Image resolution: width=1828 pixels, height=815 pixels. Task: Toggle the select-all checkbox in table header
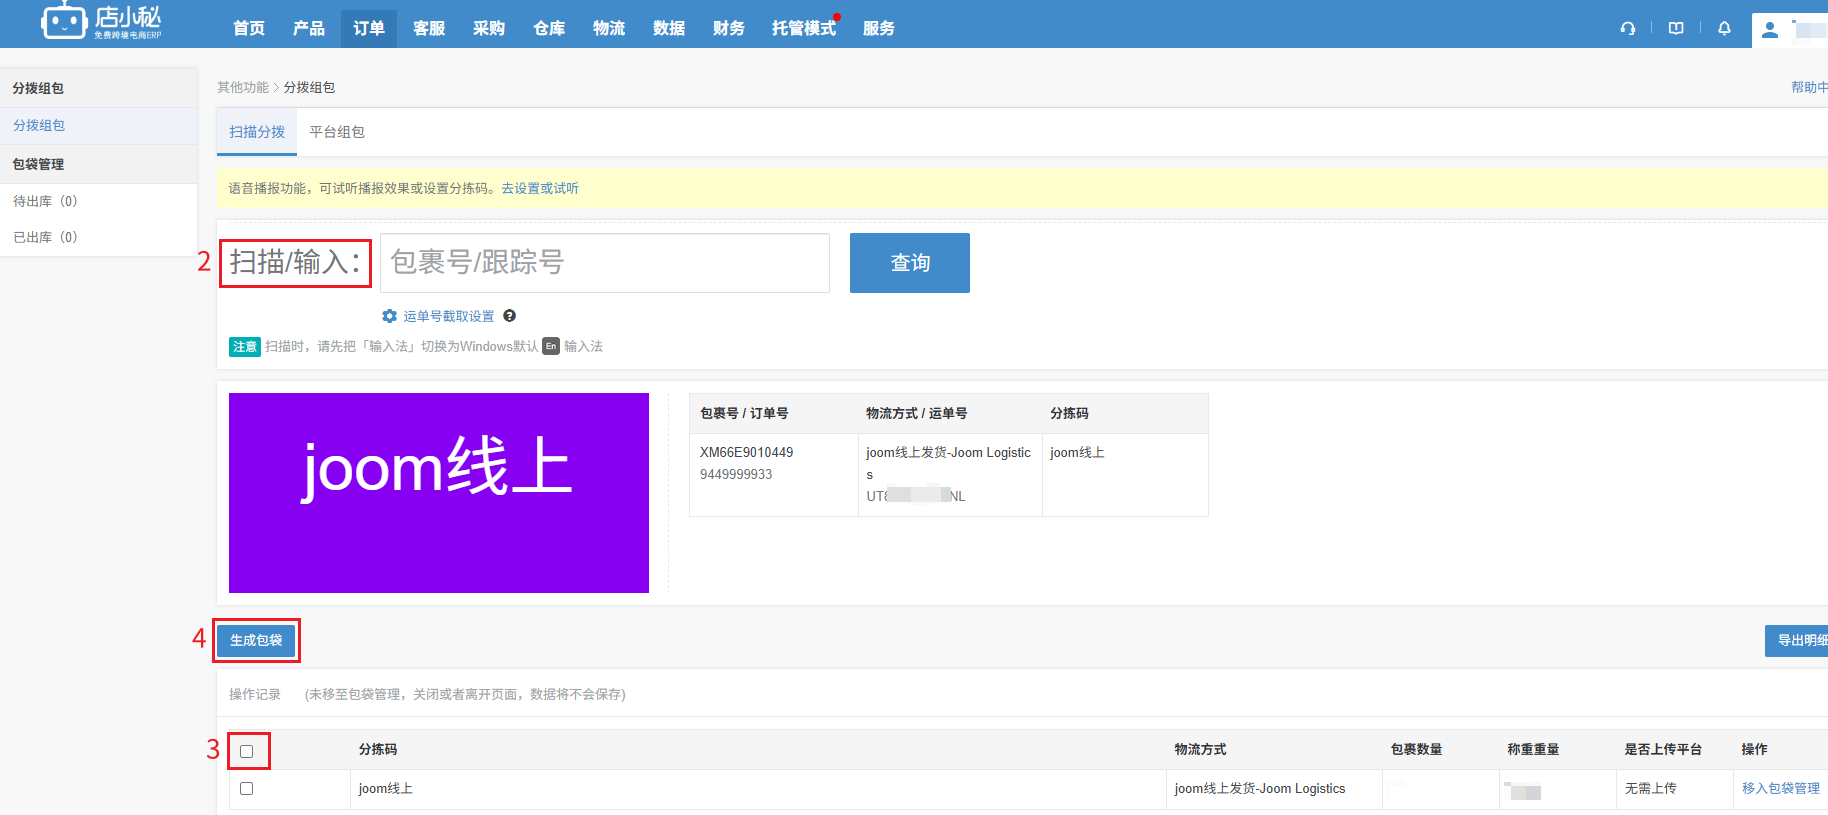pyautogui.click(x=247, y=751)
